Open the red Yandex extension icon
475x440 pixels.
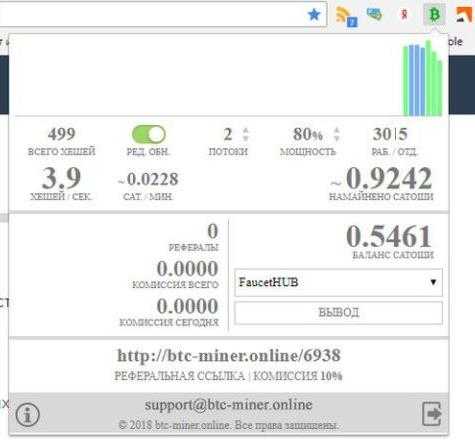point(404,14)
